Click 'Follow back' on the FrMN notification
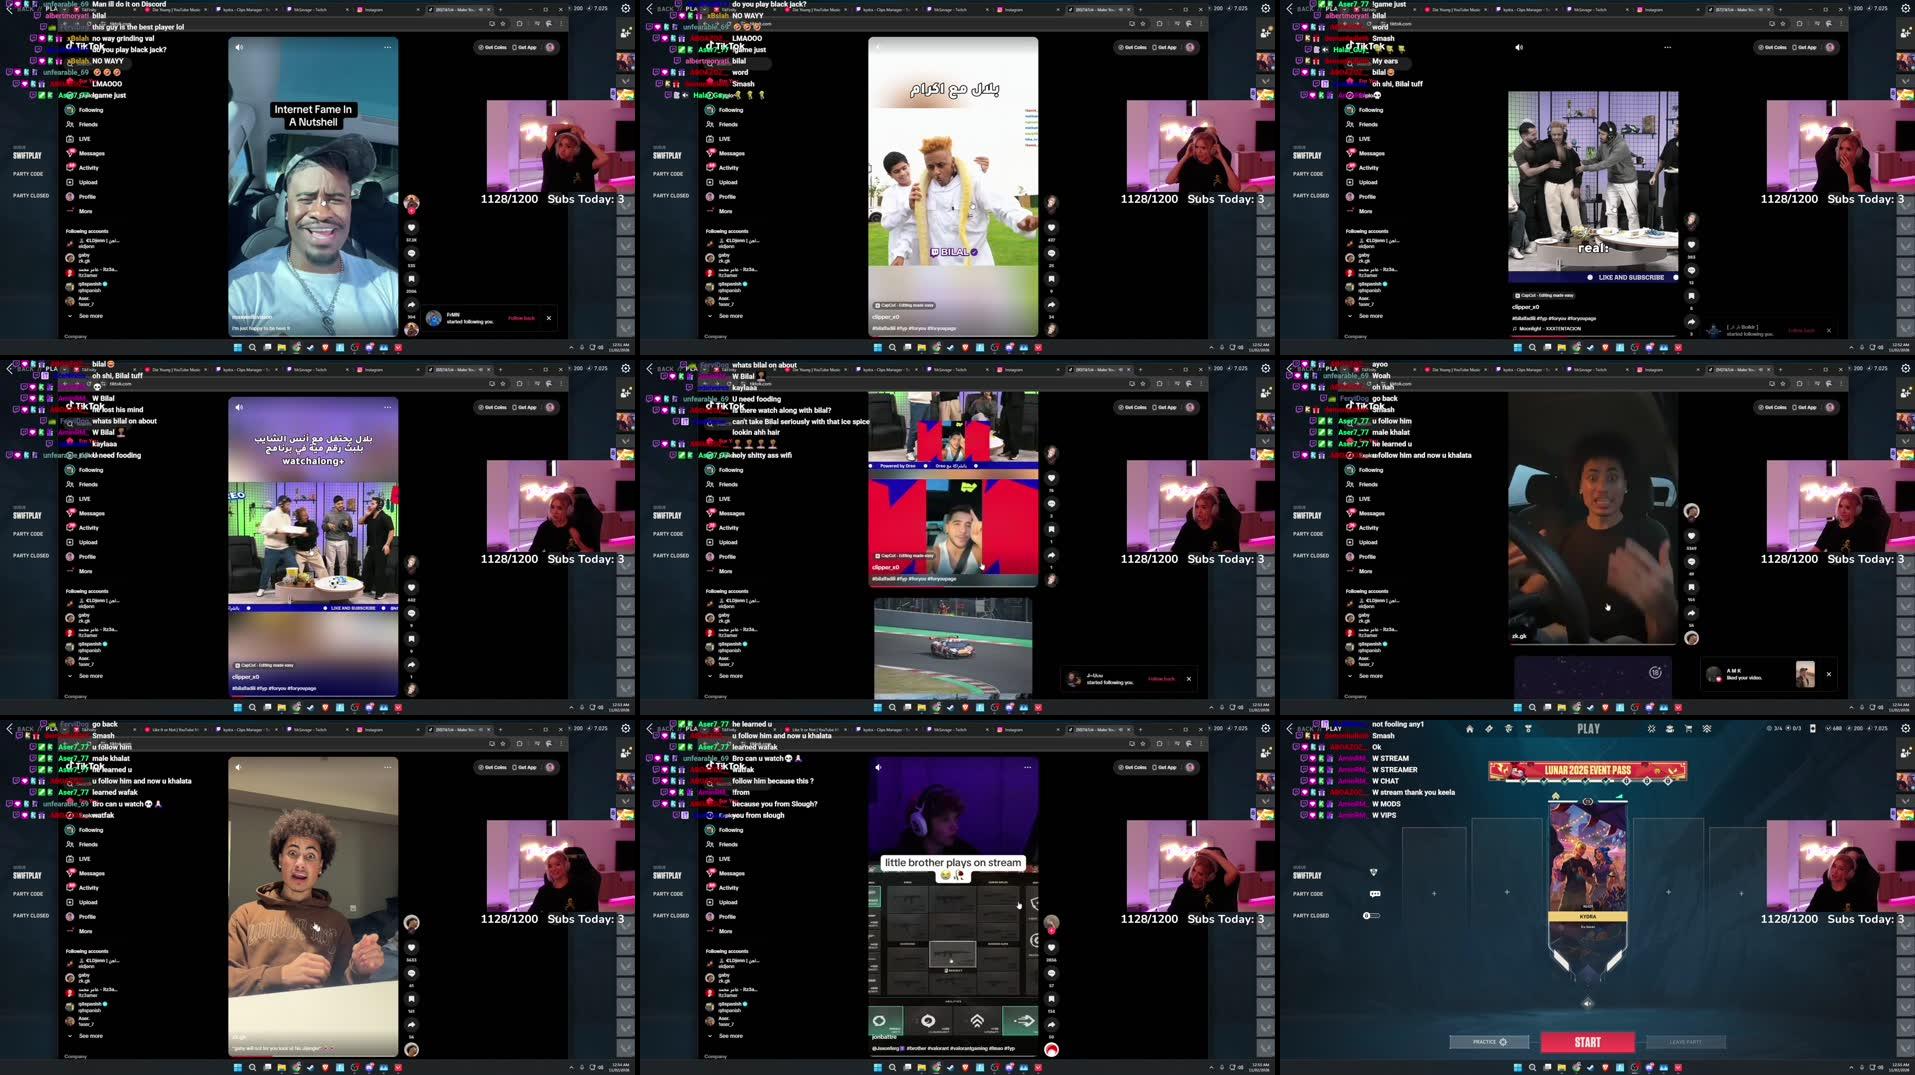Viewport: 1915px width, 1075px height. [x=521, y=318]
